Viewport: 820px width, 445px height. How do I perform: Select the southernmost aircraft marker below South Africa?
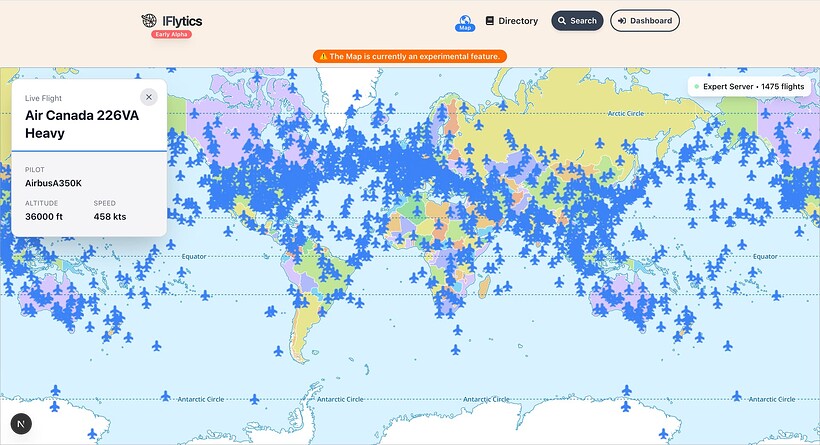(x=456, y=349)
